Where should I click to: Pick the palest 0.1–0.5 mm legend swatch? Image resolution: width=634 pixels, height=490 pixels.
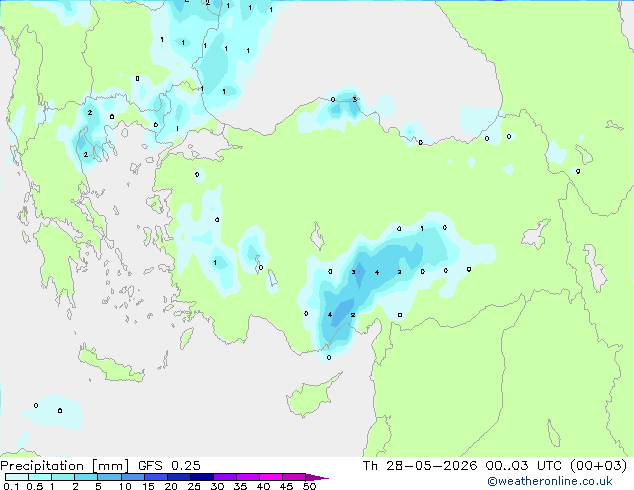tap(17, 477)
